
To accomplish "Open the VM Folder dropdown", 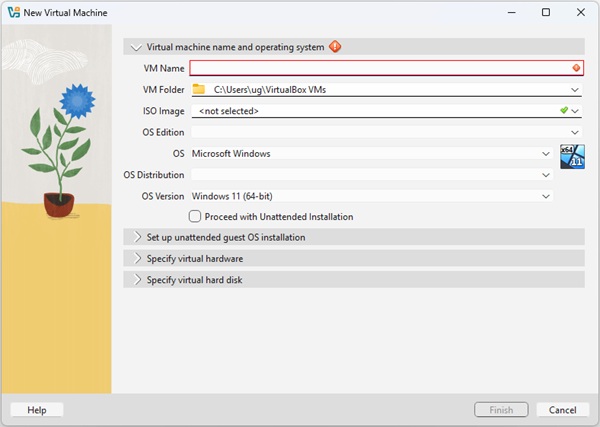I will 575,89.
